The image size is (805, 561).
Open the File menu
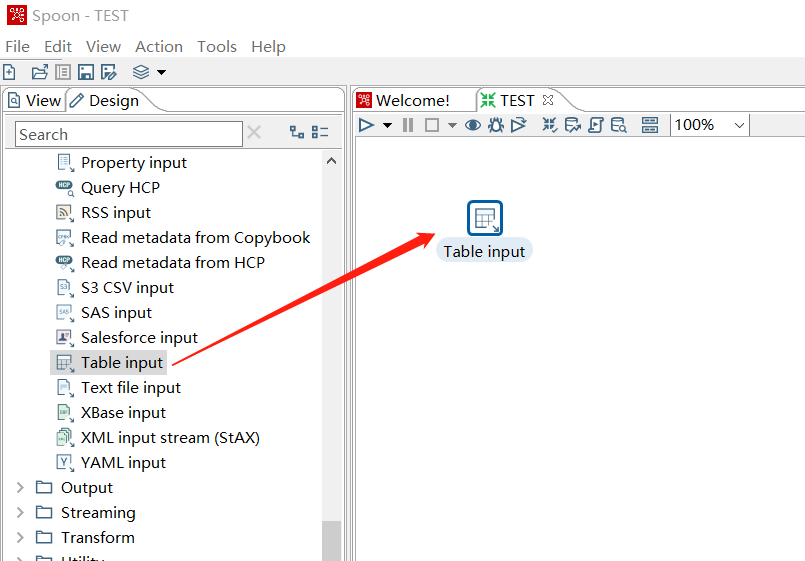point(17,47)
